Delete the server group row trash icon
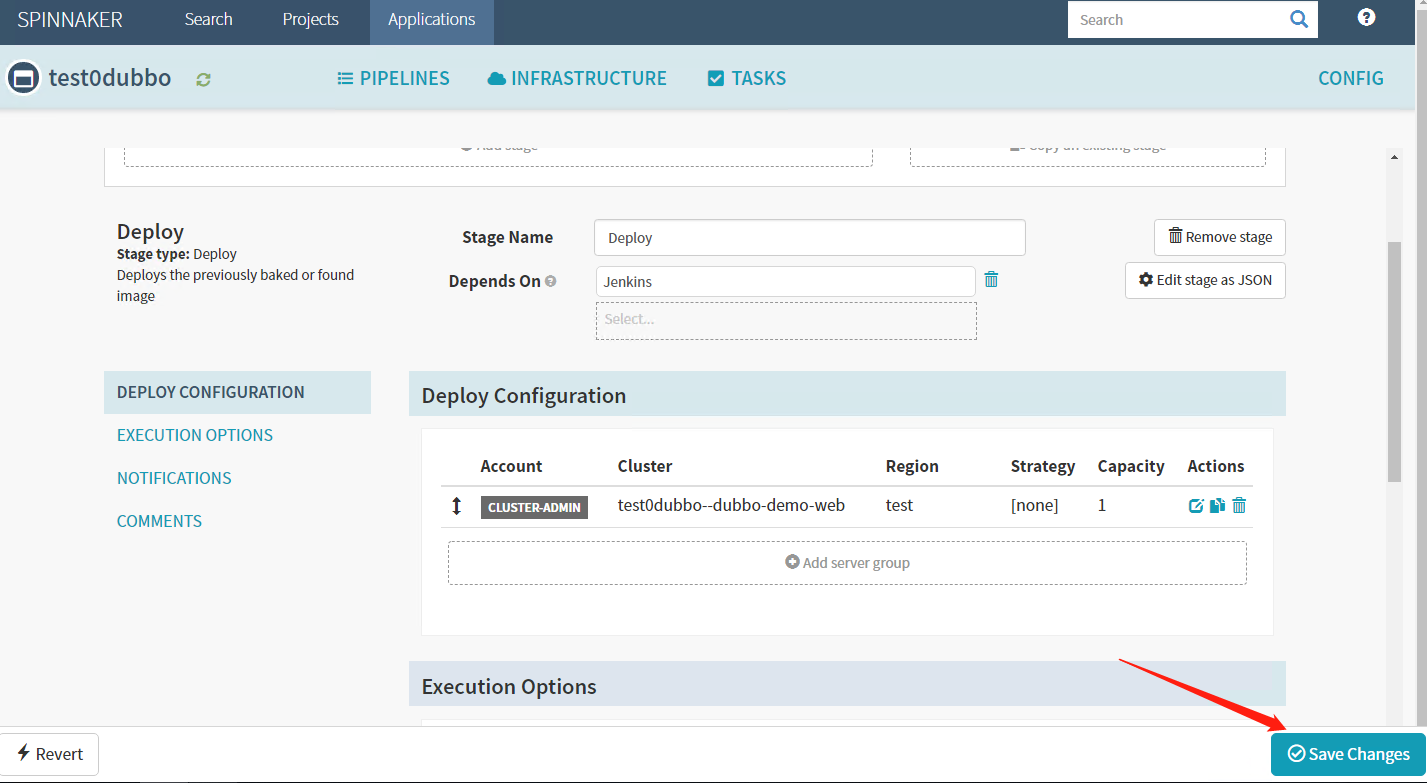The height and width of the screenshot is (783, 1427). point(1239,506)
